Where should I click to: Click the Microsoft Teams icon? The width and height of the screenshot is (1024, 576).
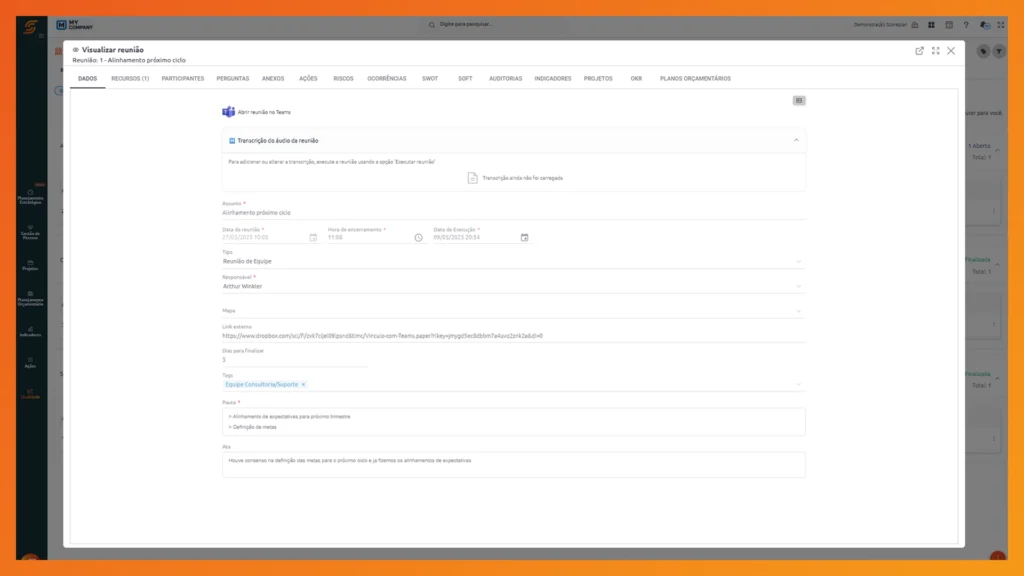point(228,112)
